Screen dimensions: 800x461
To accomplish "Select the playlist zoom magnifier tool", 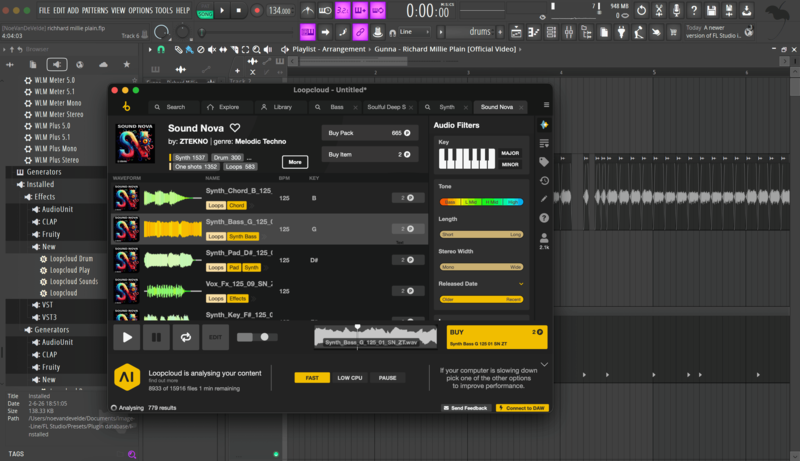I will click(x=257, y=49).
